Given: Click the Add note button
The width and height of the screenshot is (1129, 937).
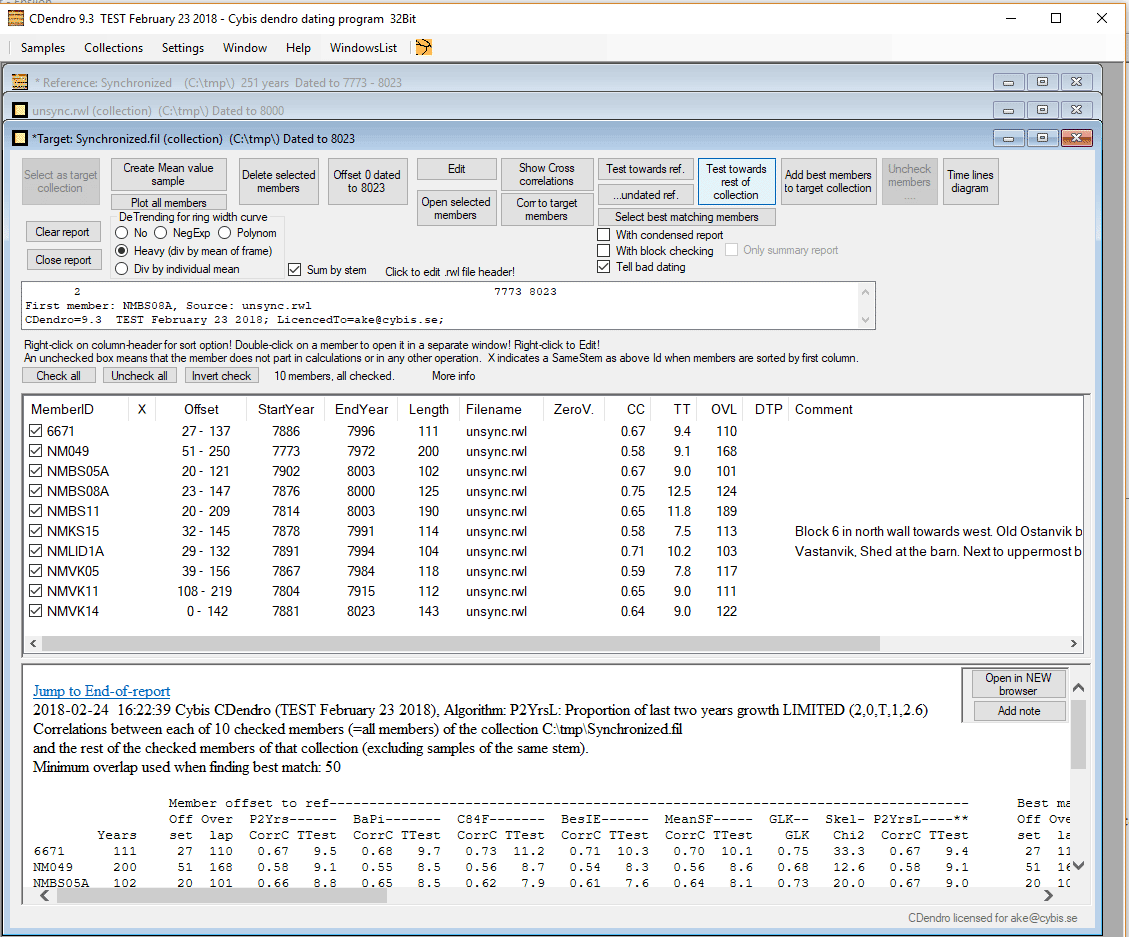Looking at the screenshot, I should 1018,710.
